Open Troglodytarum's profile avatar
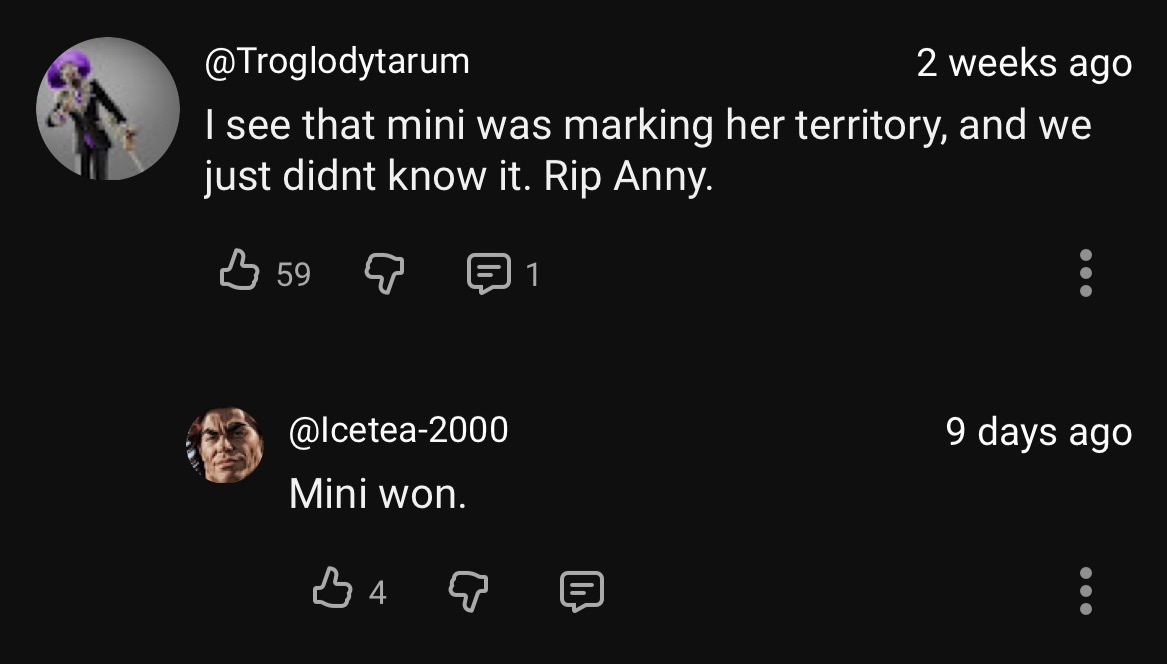 [107, 109]
